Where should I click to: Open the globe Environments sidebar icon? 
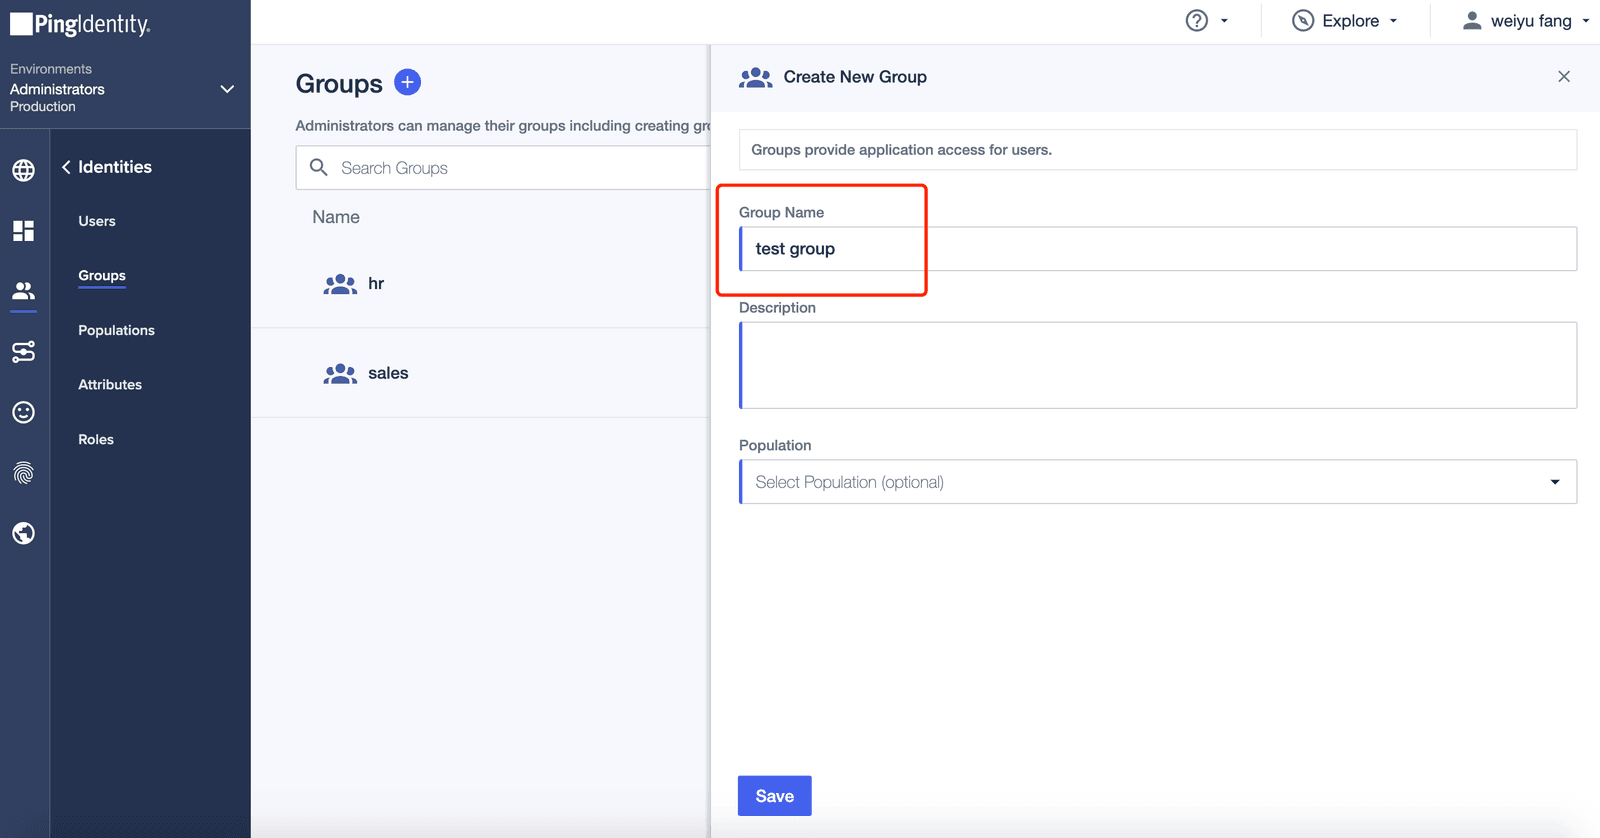24,170
